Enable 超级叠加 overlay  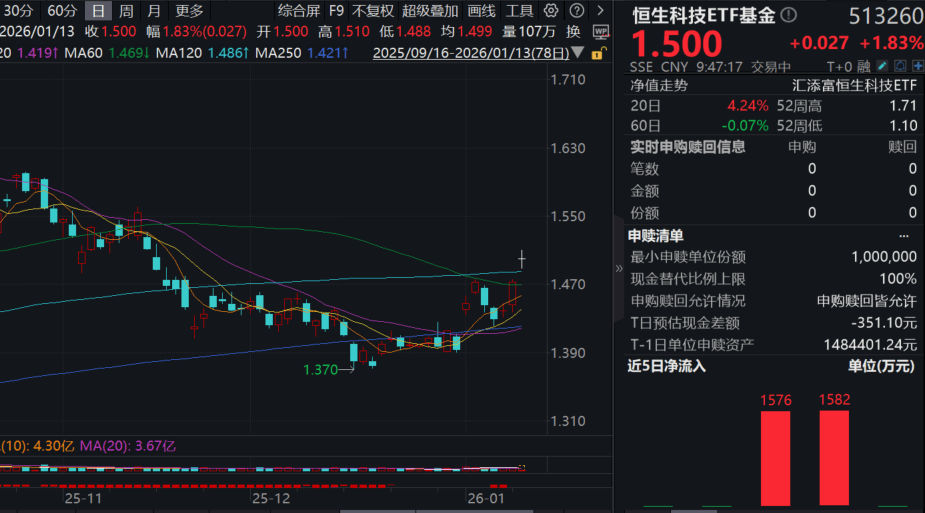(430, 11)
